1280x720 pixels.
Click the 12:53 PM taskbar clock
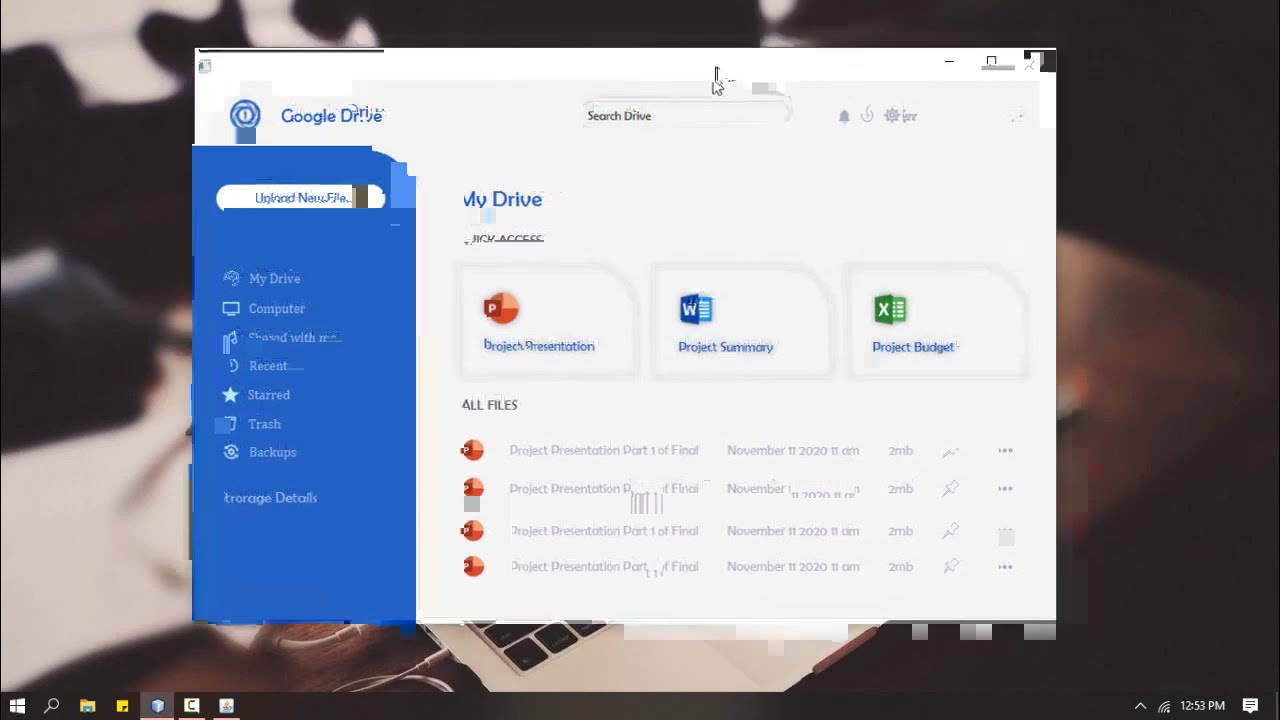pyautogui.click(x=1202, y=706)
